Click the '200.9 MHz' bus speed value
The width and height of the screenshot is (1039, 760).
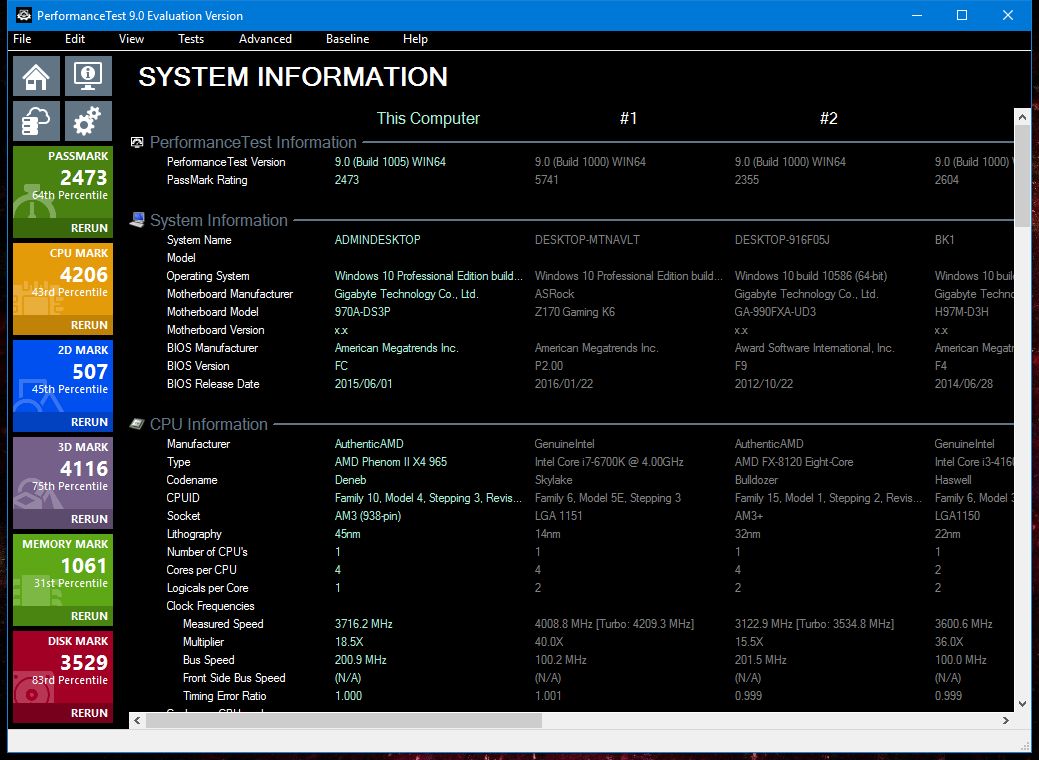pos(360,660)
